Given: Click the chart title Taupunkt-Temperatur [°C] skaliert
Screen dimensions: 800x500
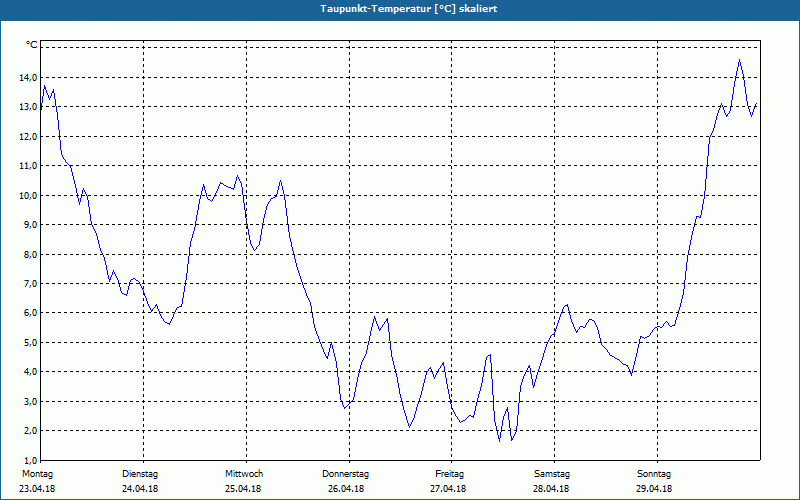Looking at the screenshot, I should coord(409,9).
